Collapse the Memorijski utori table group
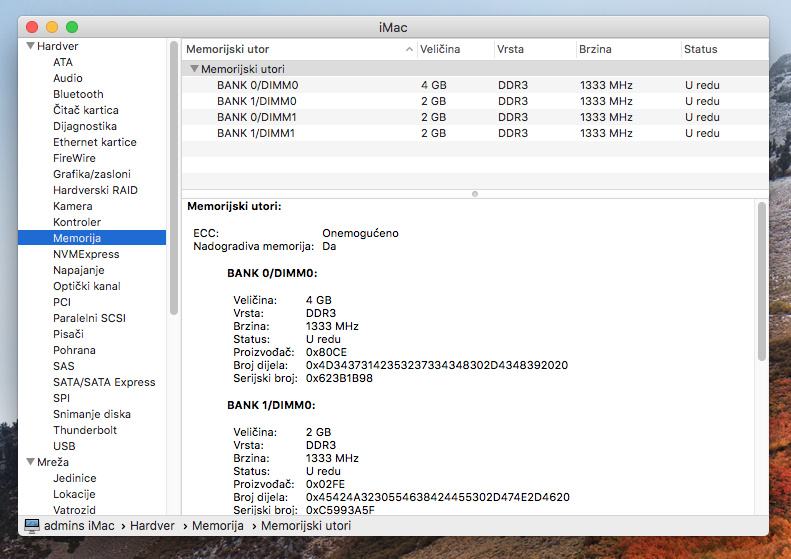This screenshot has width=791, height=559. 194,69
